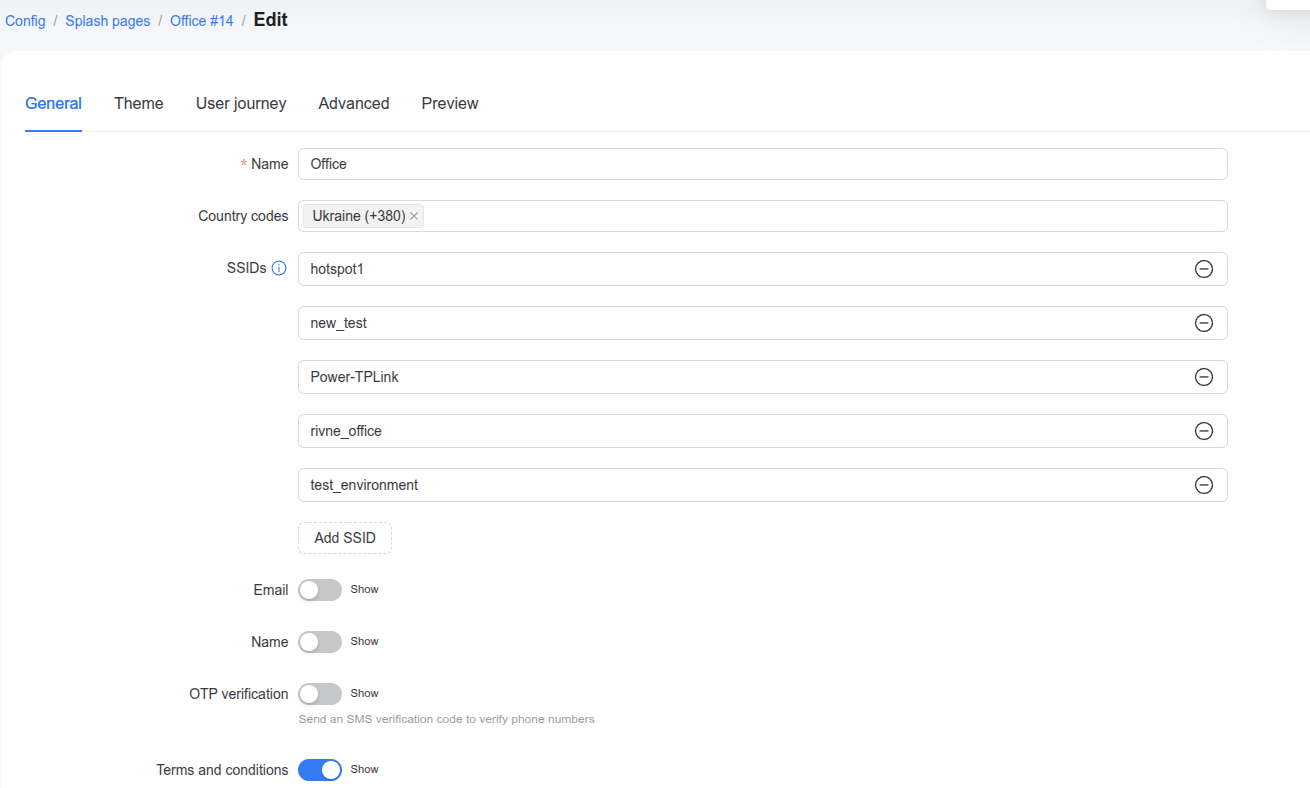Viewport: 1310px width, 788px height.
Task: Click the Name input containing Office
Action: (x=762, y=164)
